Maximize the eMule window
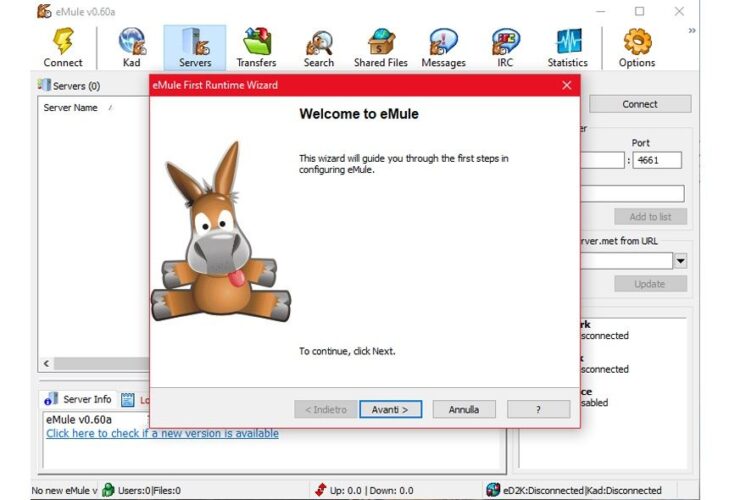This screenshot has height=500, width=740. 639,11
